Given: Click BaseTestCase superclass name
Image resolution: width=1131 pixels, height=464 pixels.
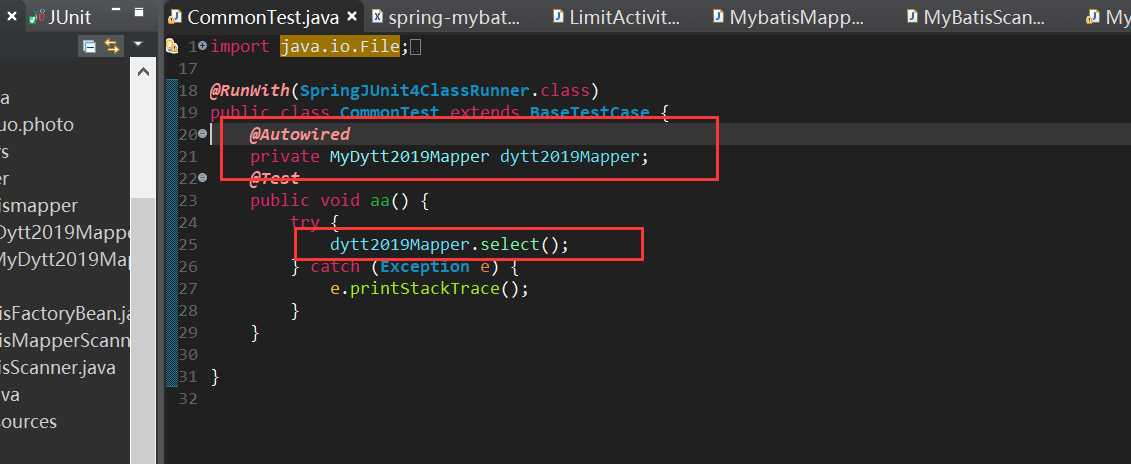Looking at the screenshot, I should (x=589, y=113).
